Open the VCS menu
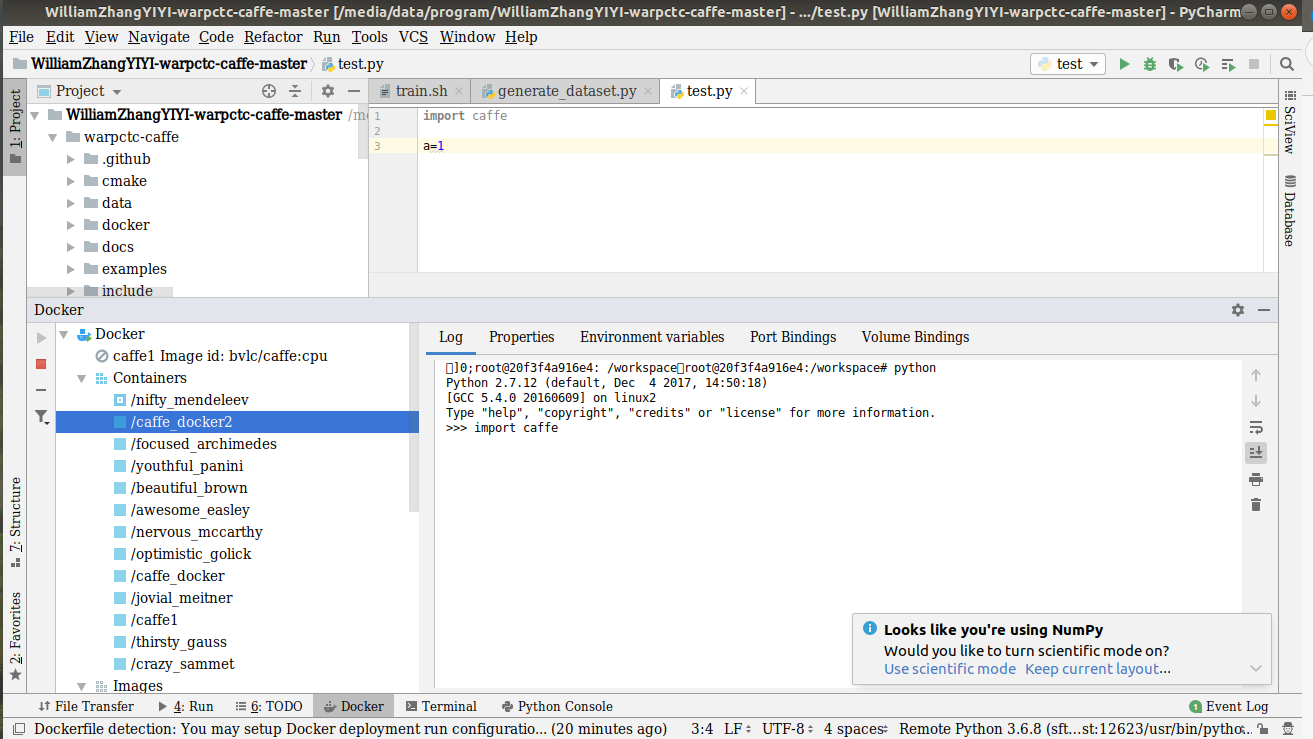1313x739 pixels. pyautogui.click(x=412, y=37)
